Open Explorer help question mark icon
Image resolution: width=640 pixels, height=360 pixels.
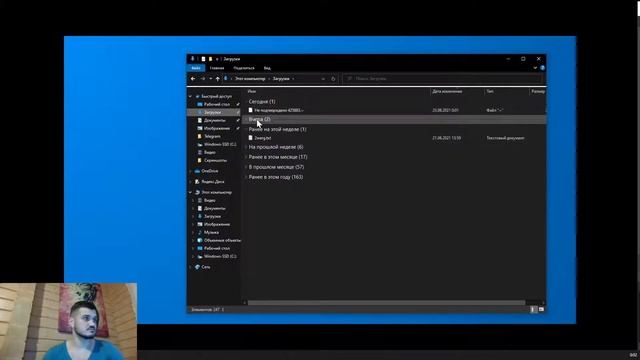(x=542, y=68)
